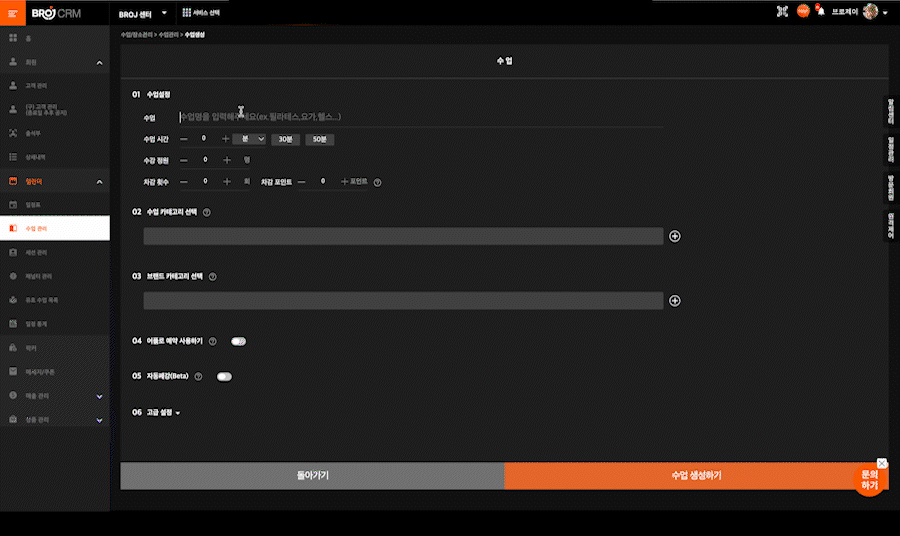900x536 pixels.
Task: Open 메시지/쿠폰 in sidebar
Action: click(x=55, y=372)
